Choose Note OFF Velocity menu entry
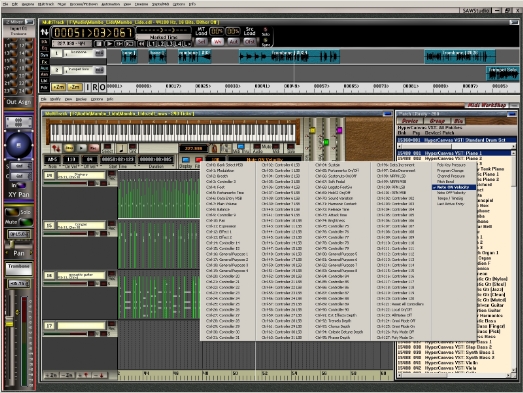Image resolution: width=523 pixels, height=393 pixels. [451, 193]
